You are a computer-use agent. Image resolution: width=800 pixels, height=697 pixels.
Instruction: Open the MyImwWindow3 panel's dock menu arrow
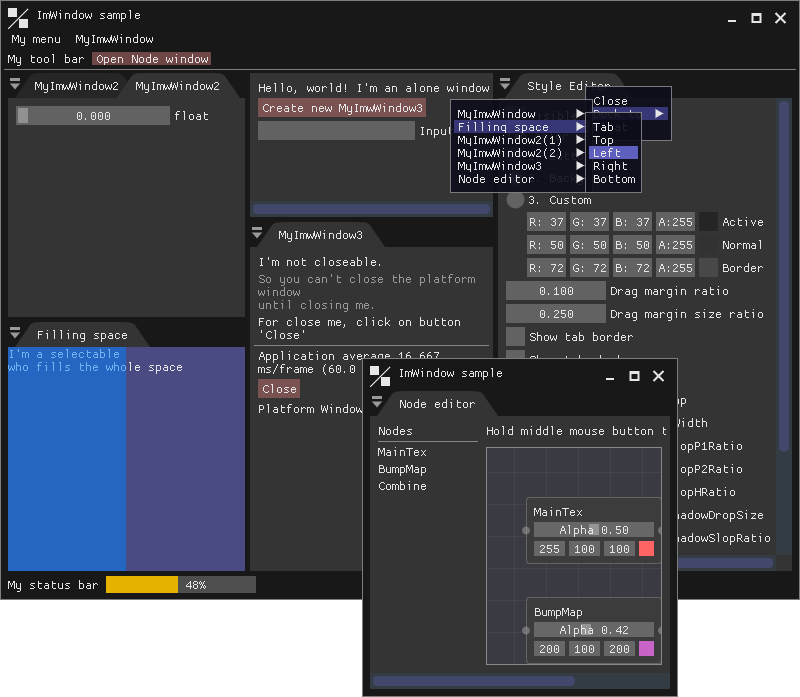[257, 234]
